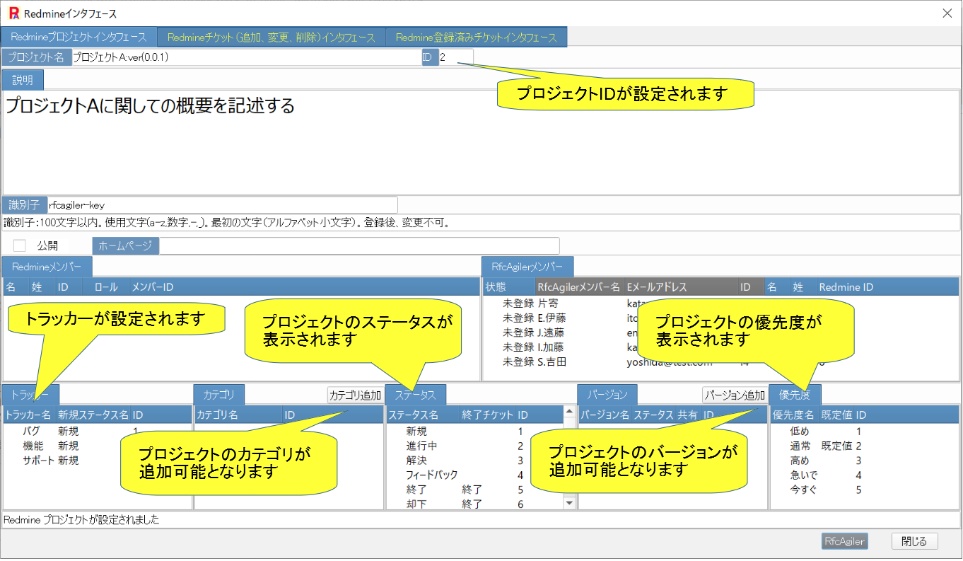Select the 進行中 status row
This screenshot has height=561, width=963.
[474, 446]
